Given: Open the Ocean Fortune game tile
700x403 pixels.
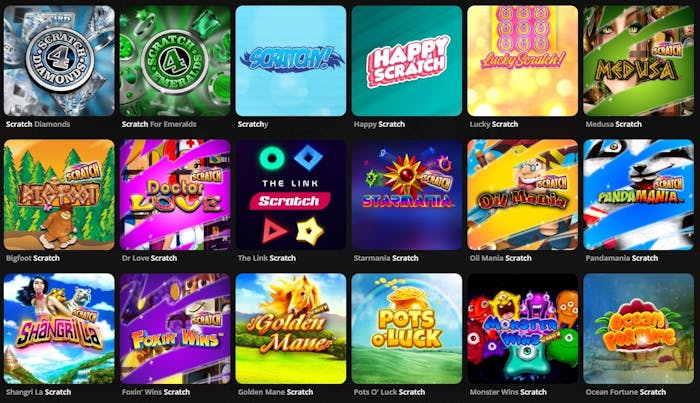Looking at the screenshot, I should tap(638, 328).
